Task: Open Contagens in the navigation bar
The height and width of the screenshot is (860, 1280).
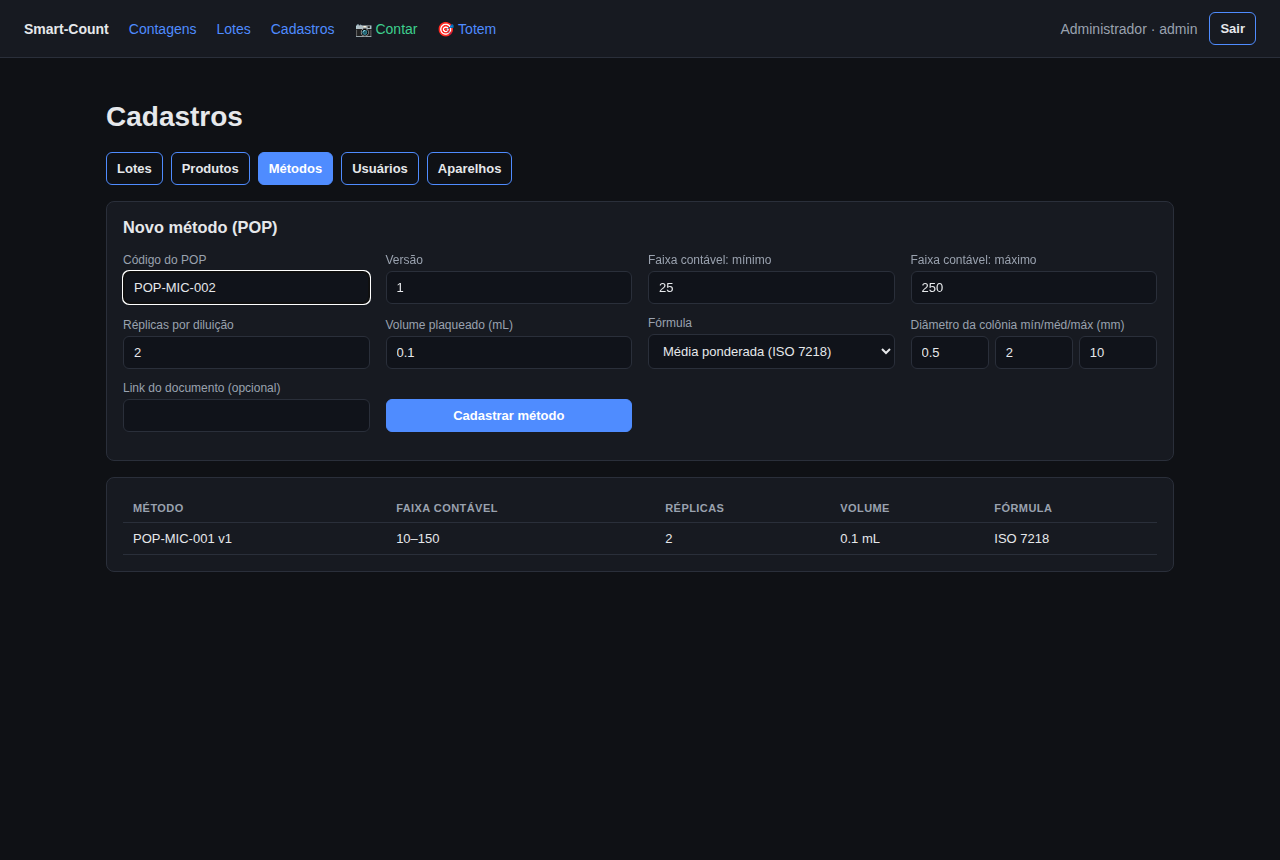Action: [163, 29]
